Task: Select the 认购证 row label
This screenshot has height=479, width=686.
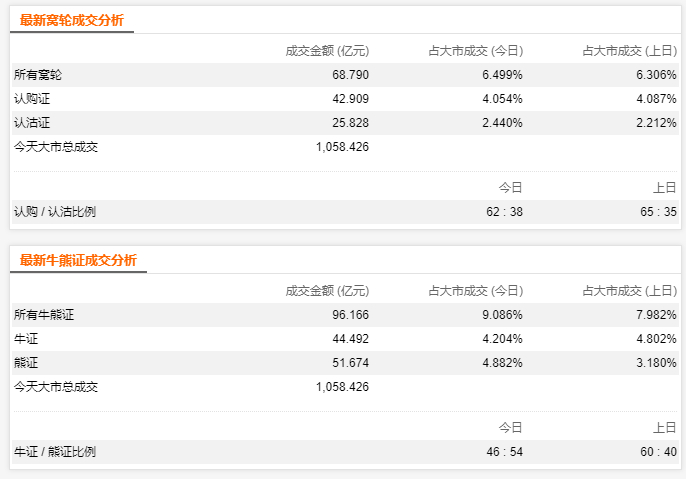Action: click(32, 99)
